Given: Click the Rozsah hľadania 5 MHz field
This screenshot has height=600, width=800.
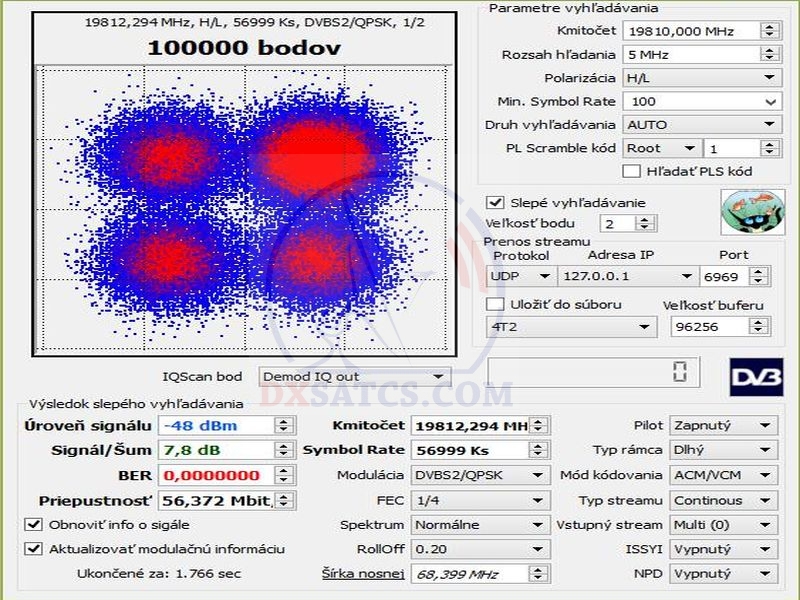Looking at the screenshot, I should click(x=690, y=55).
